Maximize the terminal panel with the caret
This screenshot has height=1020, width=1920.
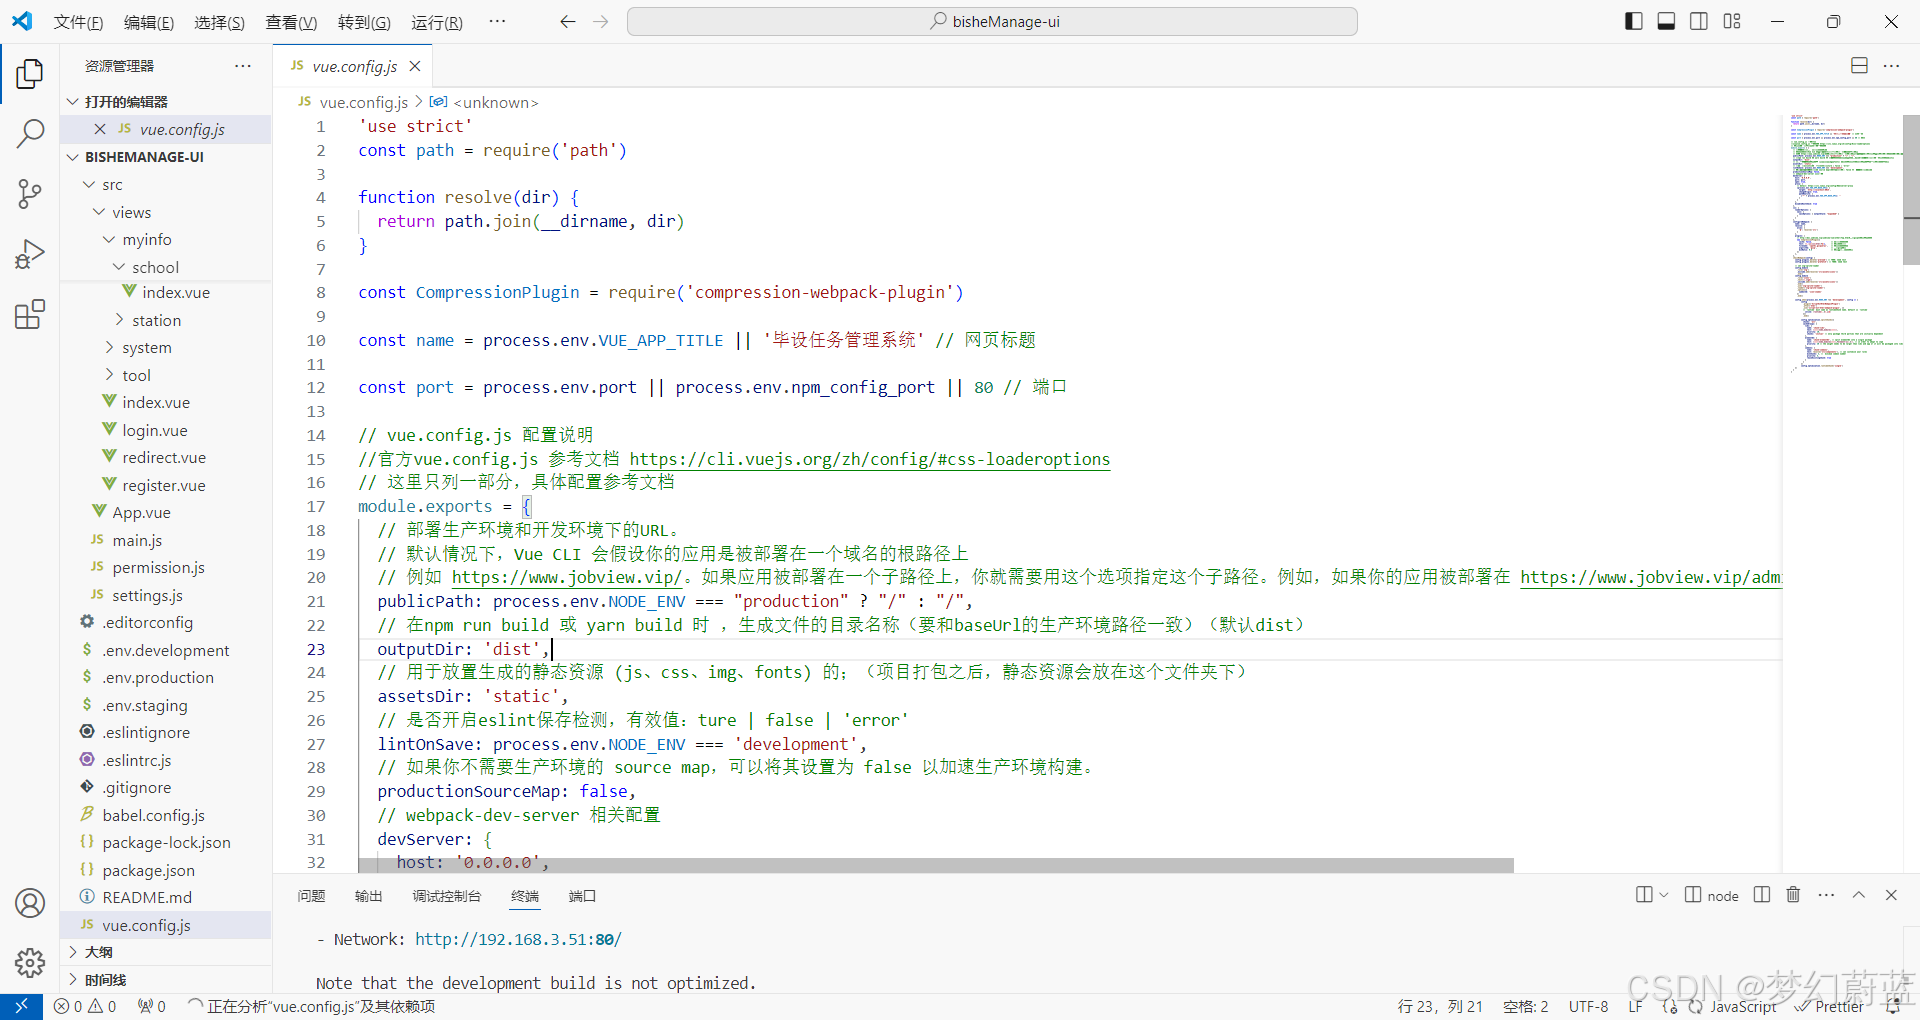pyautogui.click(x=1859, y=895)
